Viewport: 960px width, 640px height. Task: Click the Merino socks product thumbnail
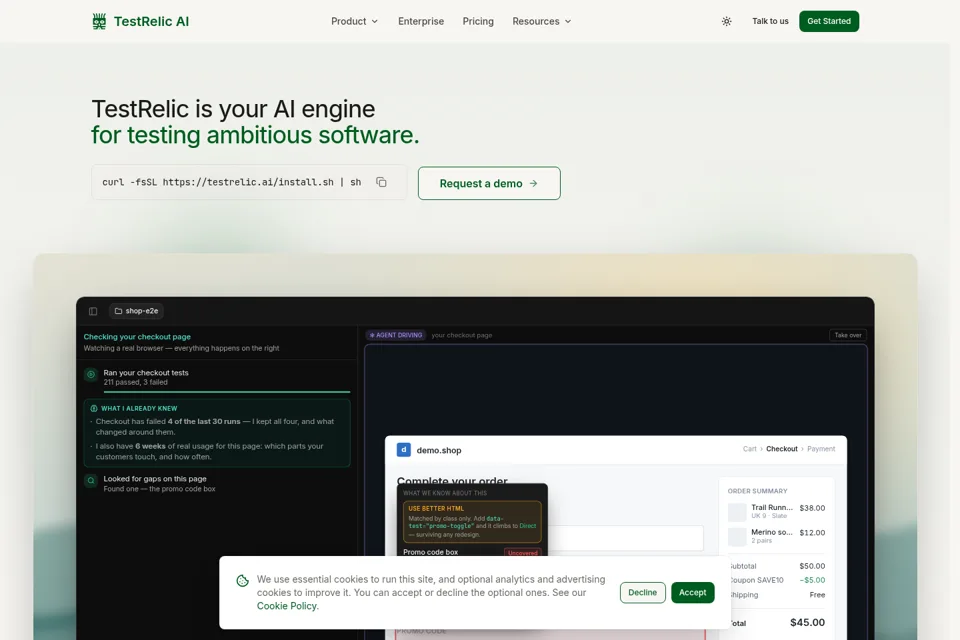737,536
